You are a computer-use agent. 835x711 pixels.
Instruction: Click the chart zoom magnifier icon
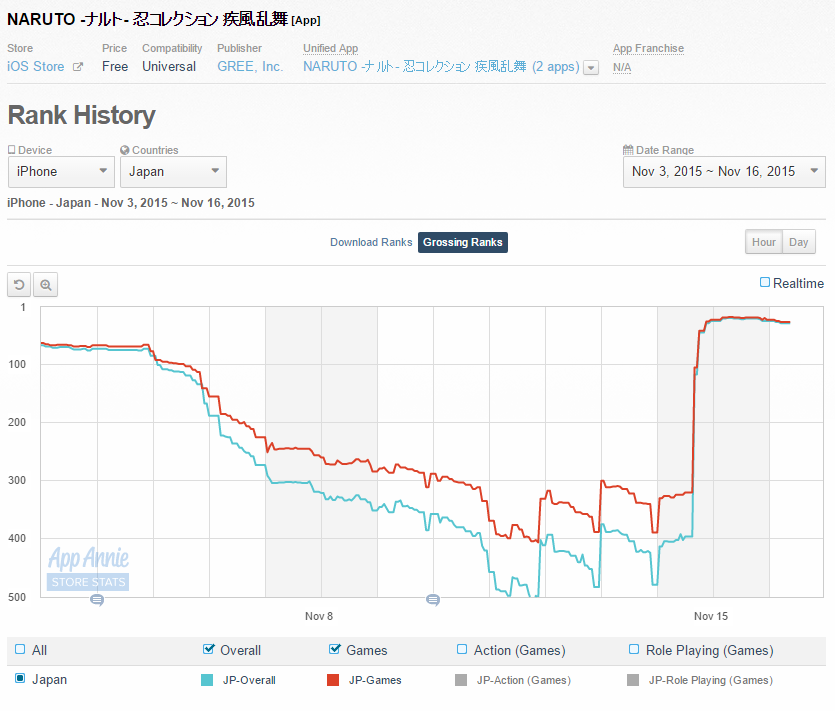[46, 284]
